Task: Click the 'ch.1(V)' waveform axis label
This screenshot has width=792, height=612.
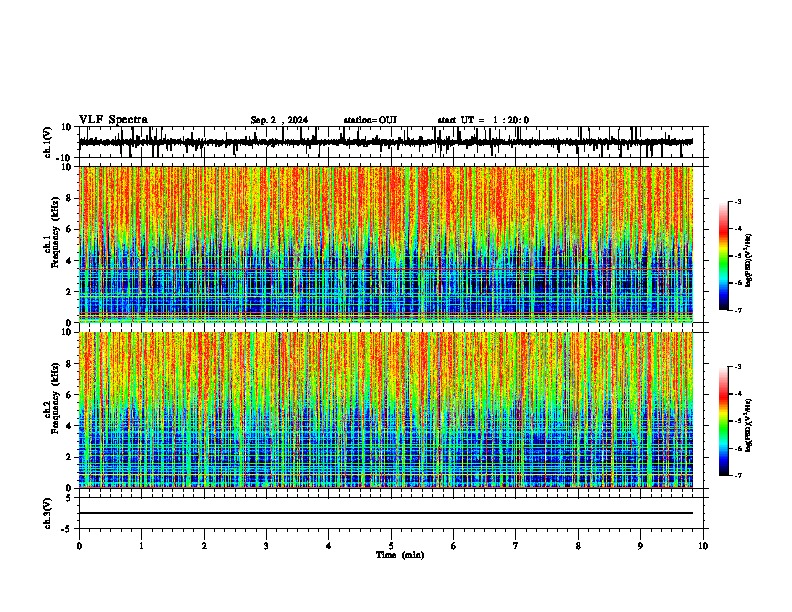Action: (x=48, y=142)
